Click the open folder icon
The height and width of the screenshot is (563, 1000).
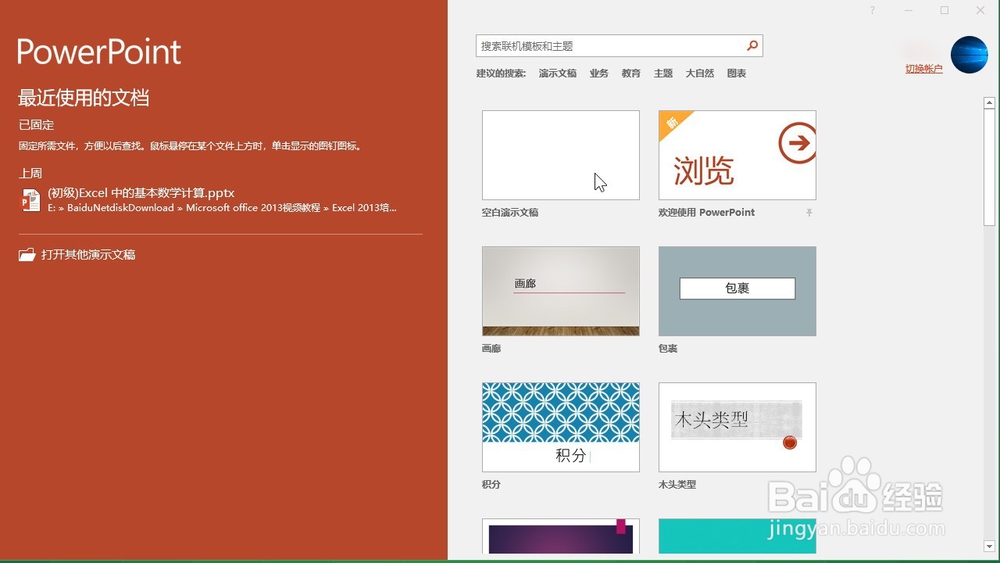[x=27, y=255]
